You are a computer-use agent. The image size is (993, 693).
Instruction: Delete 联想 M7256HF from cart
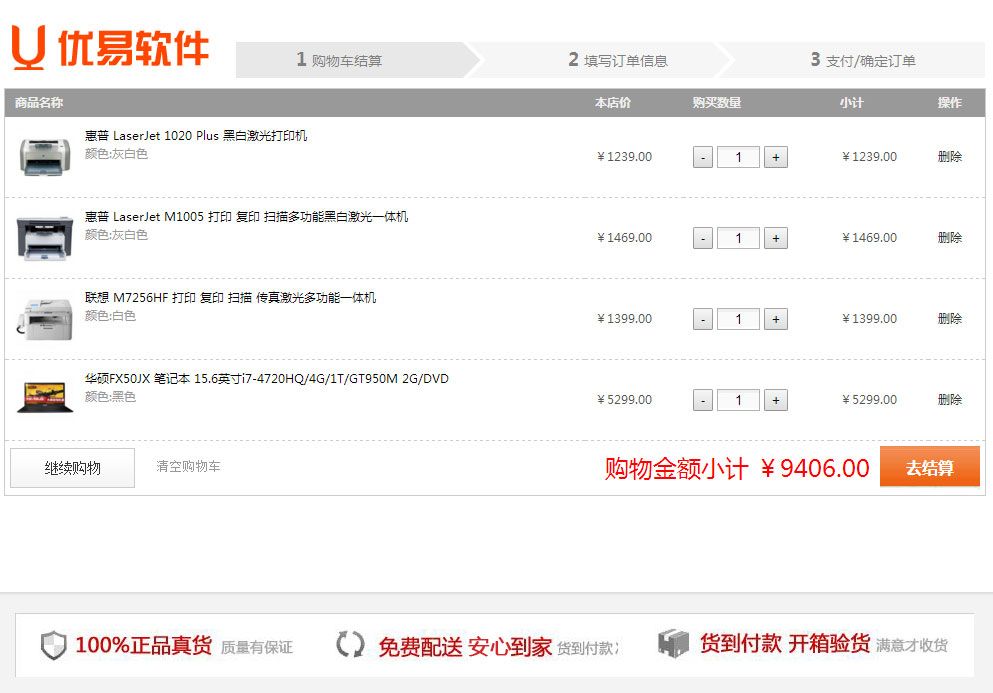click(949, 319)
